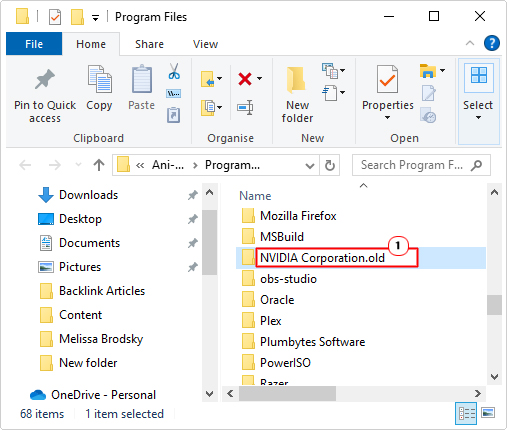This screenshot has height=430, width=507.
Task: Sort by the Name column header
Action: [x=255, y=196]
